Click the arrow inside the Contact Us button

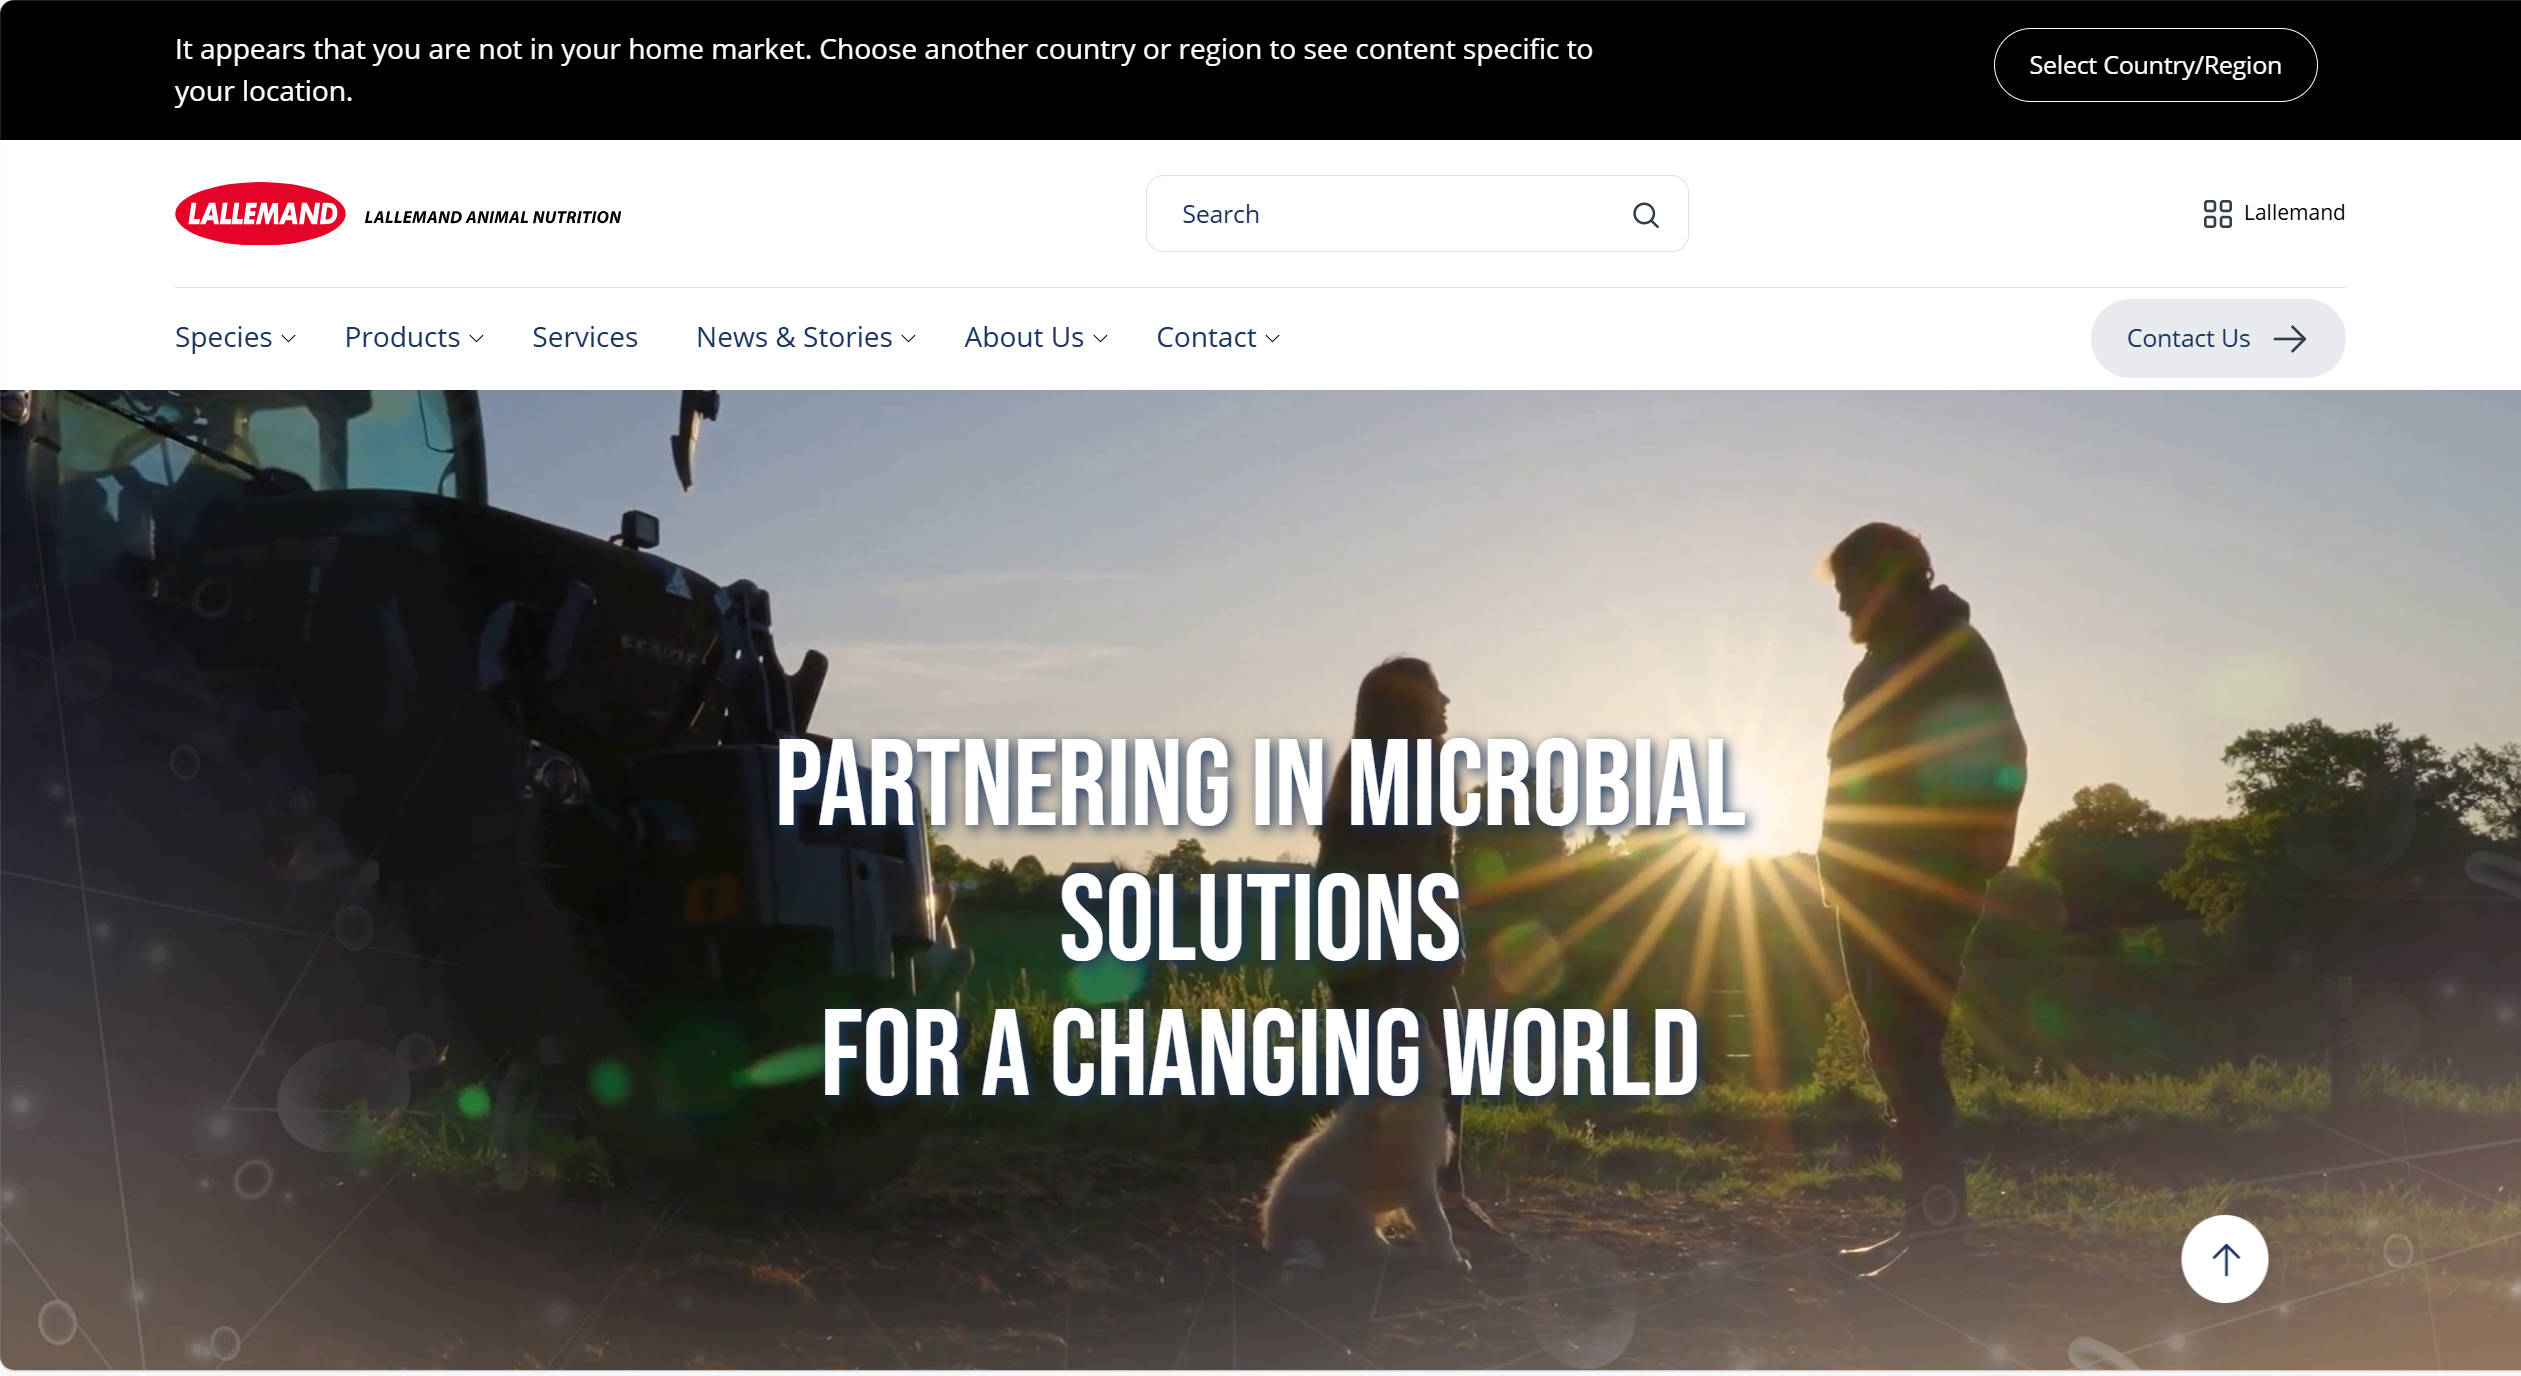click(2290, 338)
